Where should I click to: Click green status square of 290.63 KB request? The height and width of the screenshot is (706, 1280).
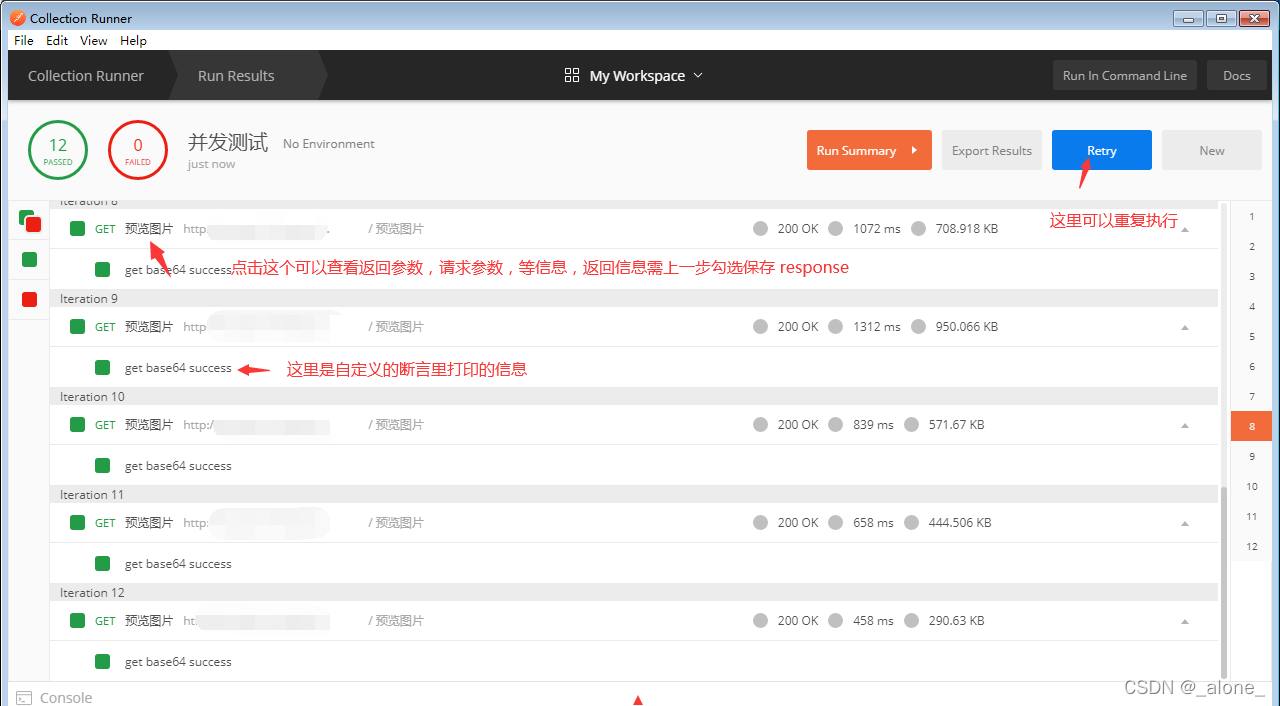[x=77, y=621]
